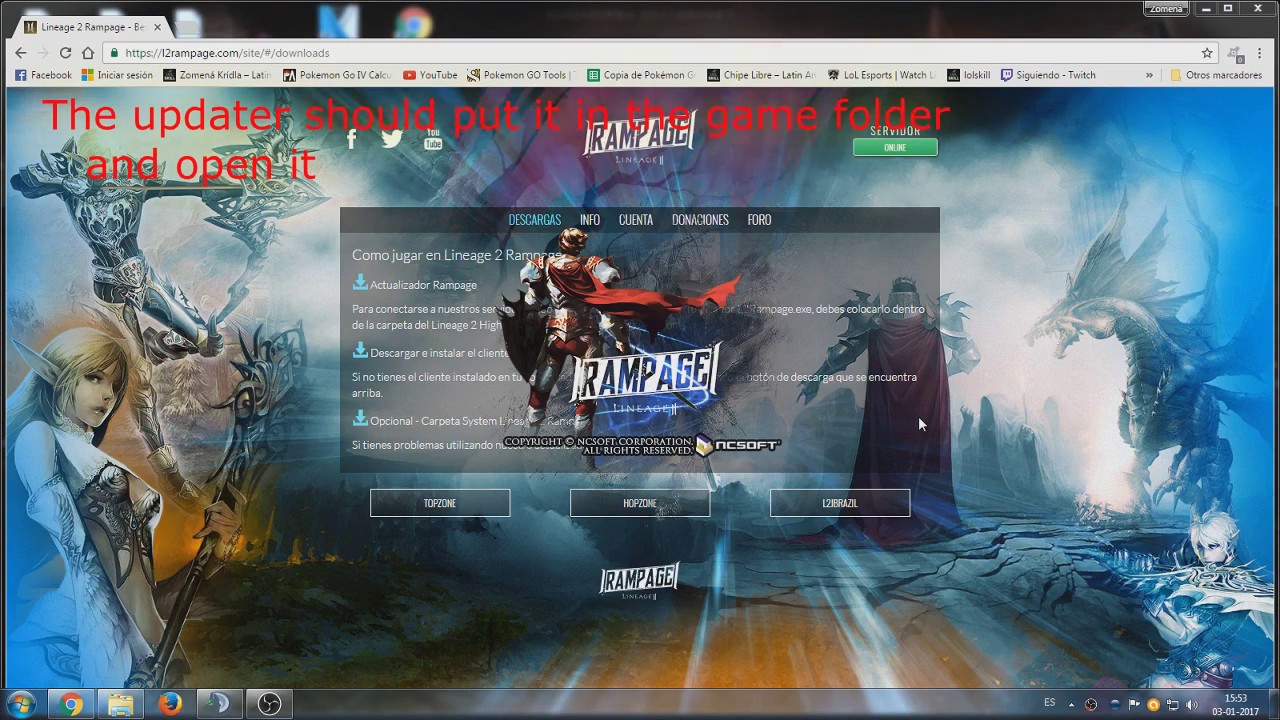Open the extension icon beside the star
Viewport: 1280px width, 720px height.
[1236, 53]
